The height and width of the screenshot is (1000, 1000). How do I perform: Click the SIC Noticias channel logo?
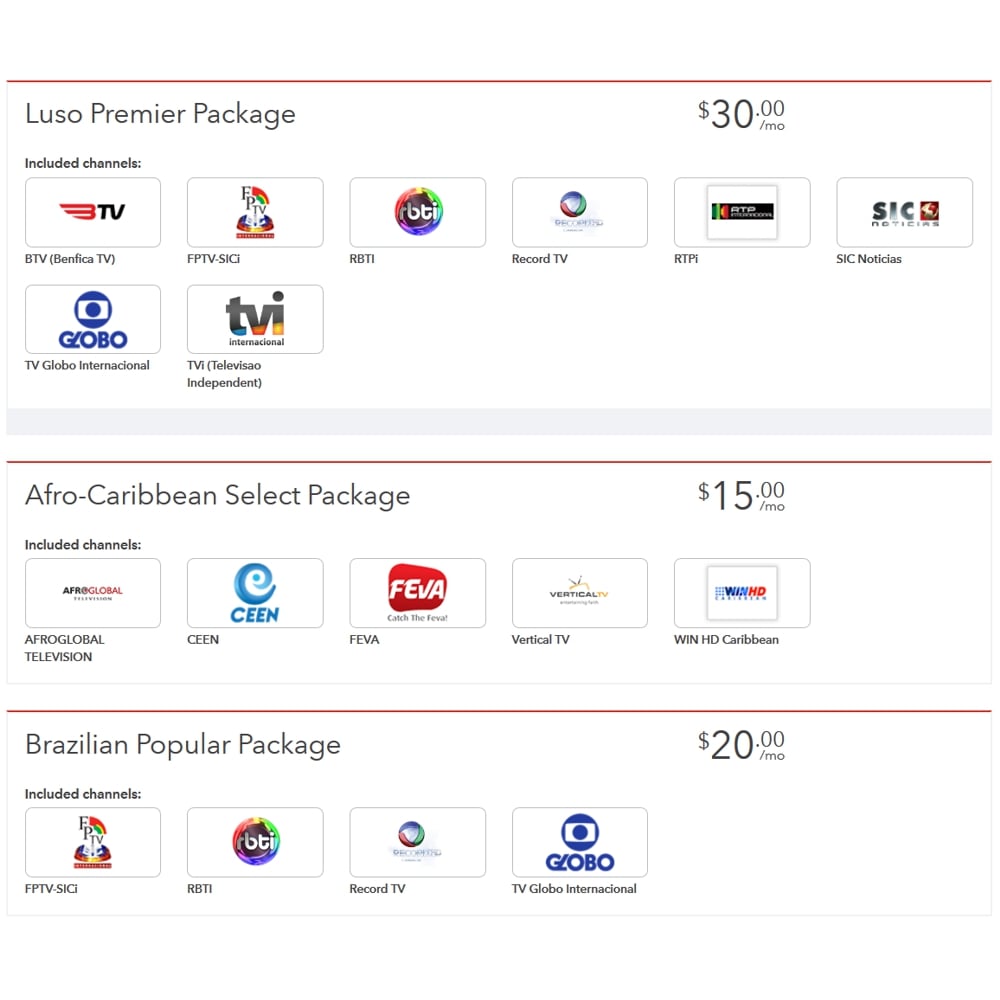point(904,212)
